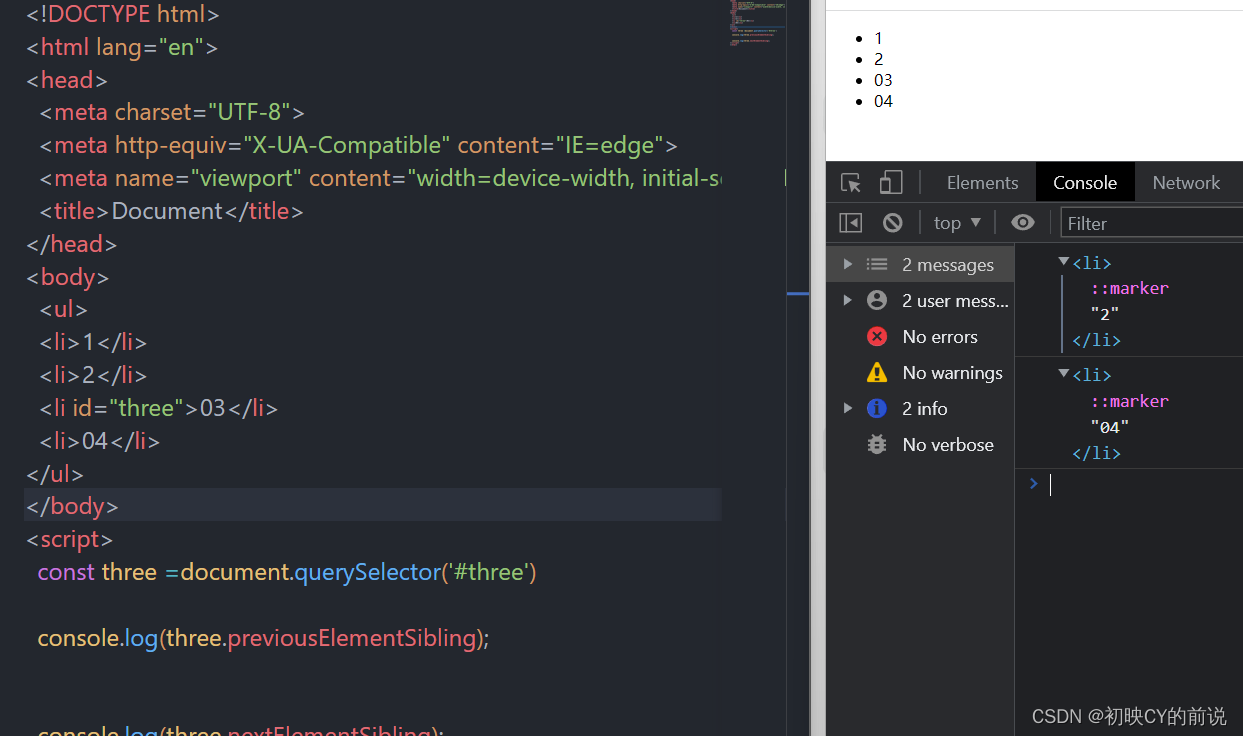Activate the inspect element picker icon
The image size is (1243, 736).
coord(851,183)
